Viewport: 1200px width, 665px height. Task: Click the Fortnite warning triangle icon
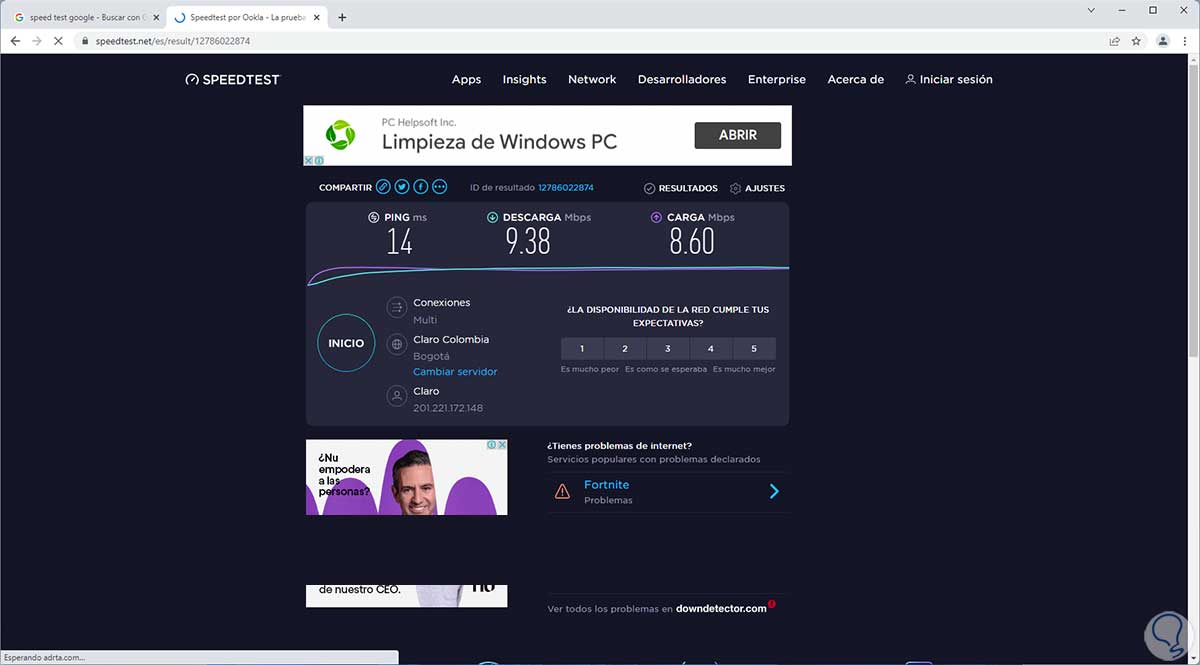point(562,491)
